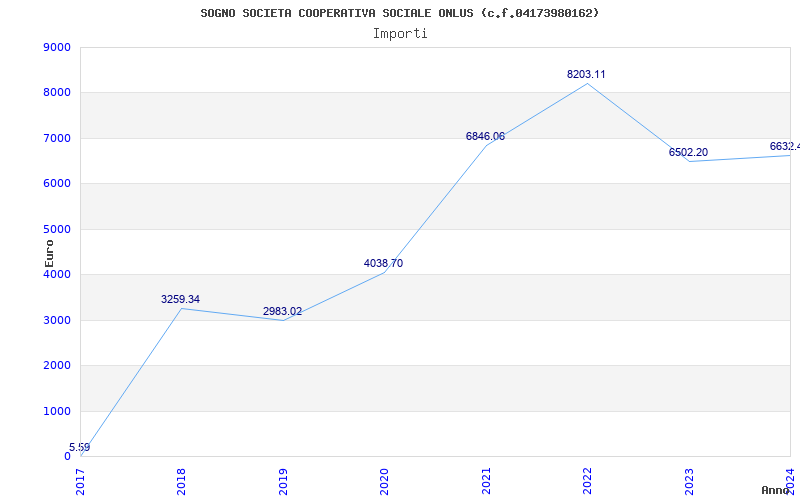Click the 8203.11 data value label
The height and width of the screenshot is (500, 800).
click(586, 74)
